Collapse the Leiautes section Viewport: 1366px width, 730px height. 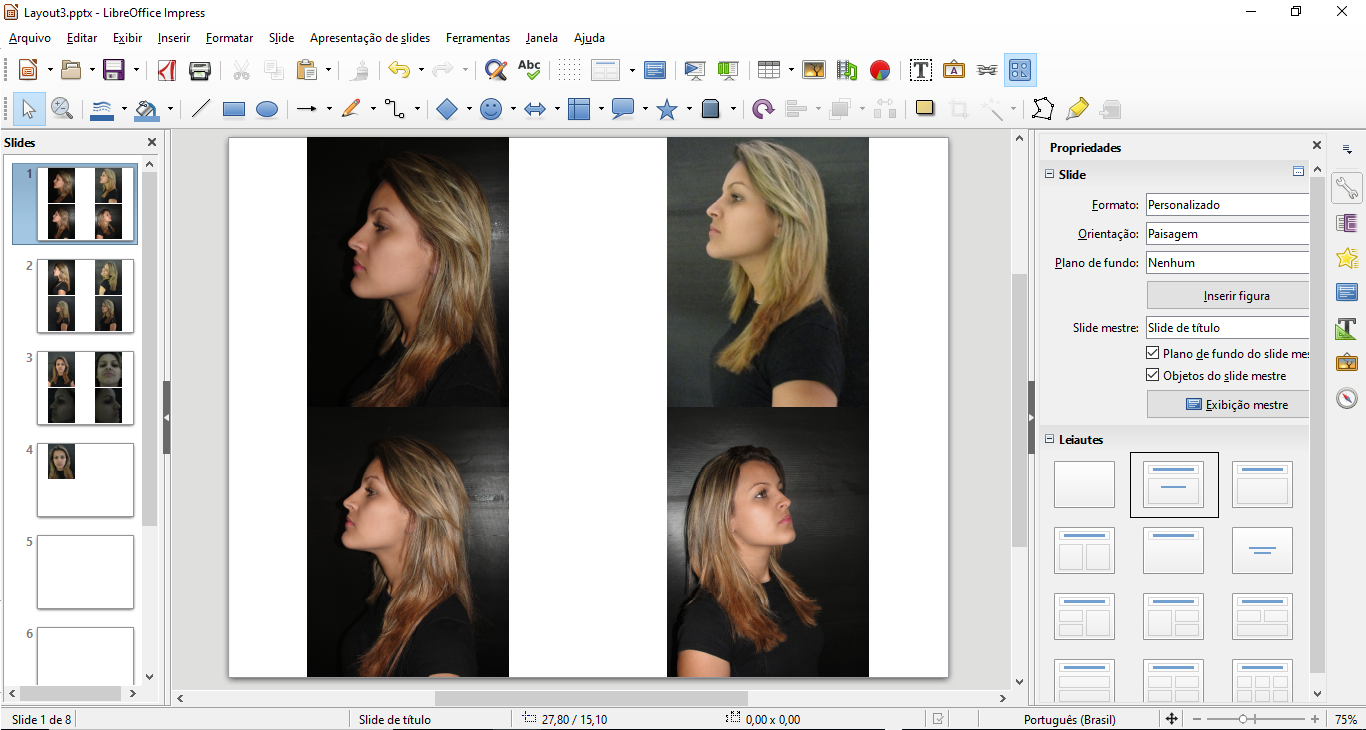click(x=1050, y=440)
